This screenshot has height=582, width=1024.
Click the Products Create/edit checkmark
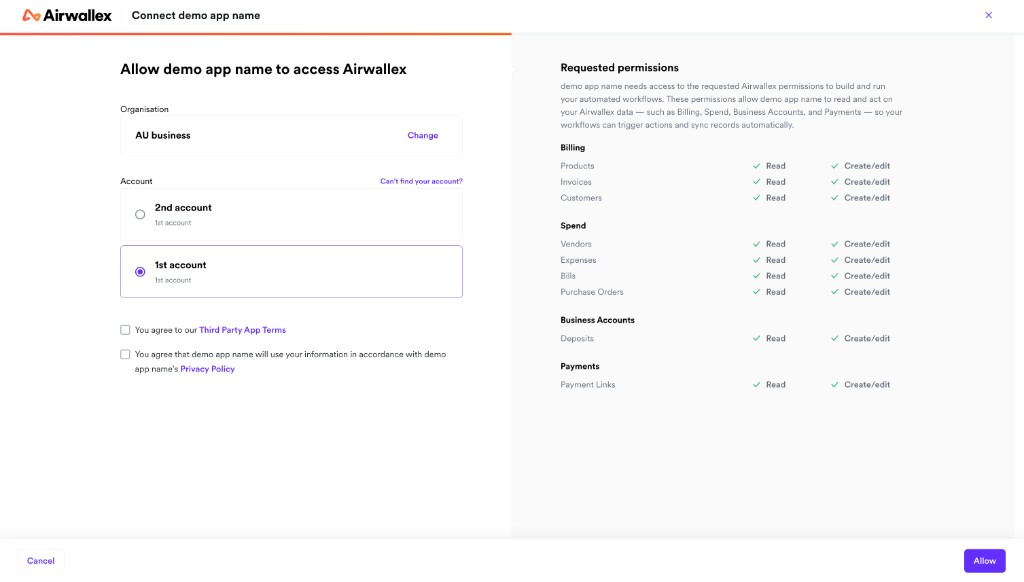pos(835,166)
